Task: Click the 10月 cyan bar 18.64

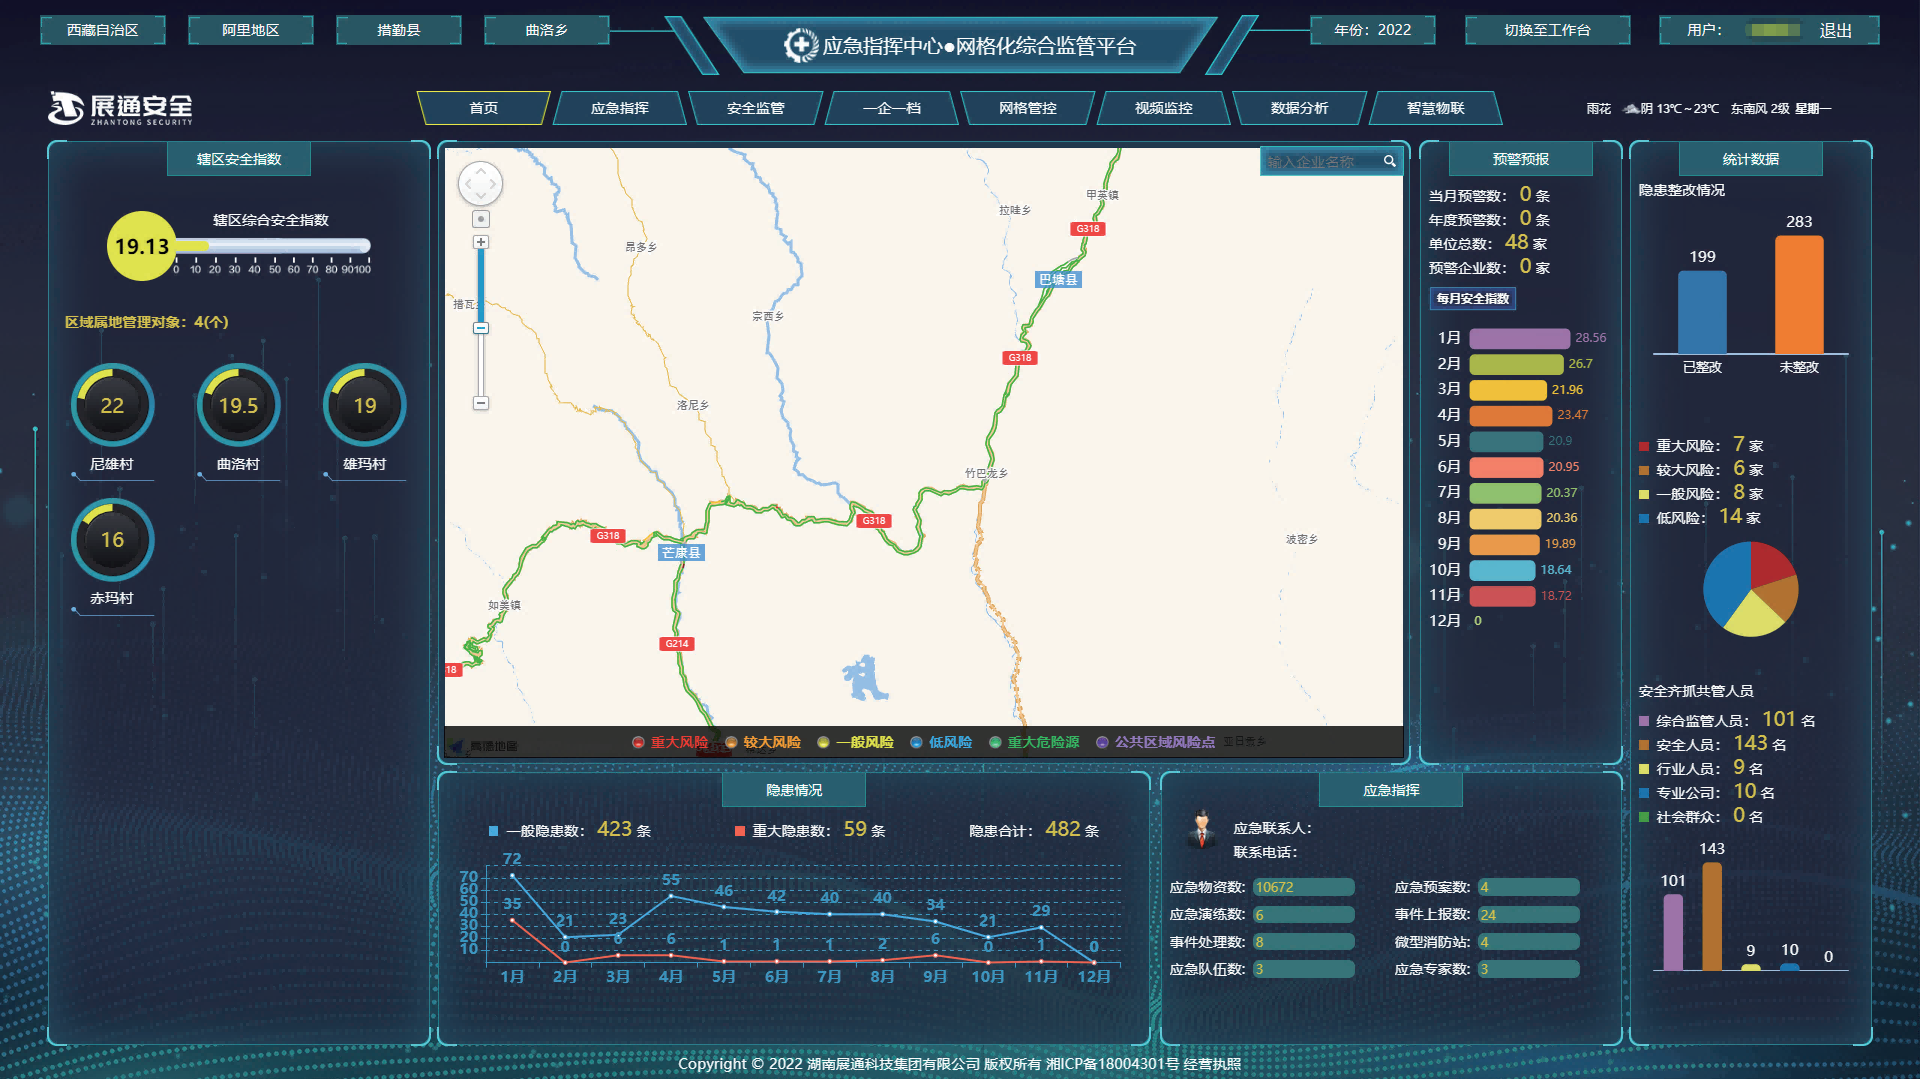Action: pyautogui.click(x=1502, y=570)
